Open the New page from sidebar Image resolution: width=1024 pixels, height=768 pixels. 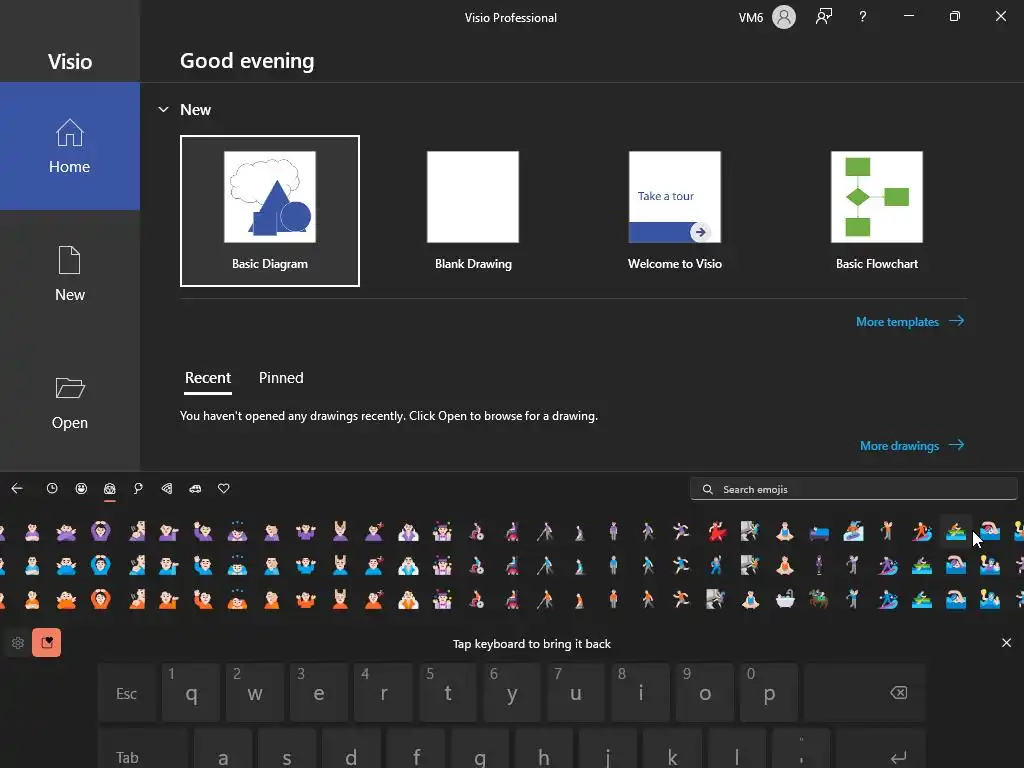coord(70,274)
